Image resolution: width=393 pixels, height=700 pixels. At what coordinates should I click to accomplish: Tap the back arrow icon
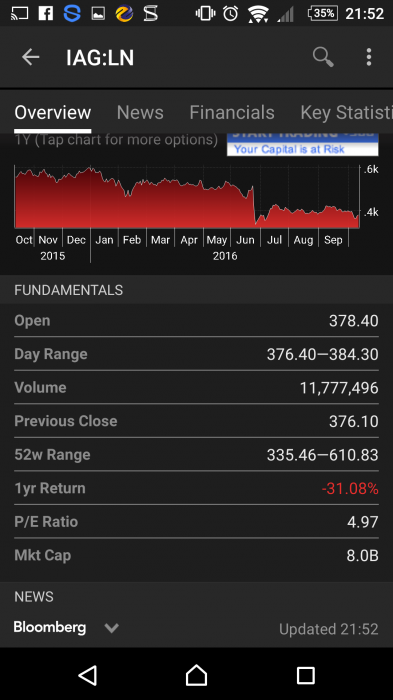[31, 57]
